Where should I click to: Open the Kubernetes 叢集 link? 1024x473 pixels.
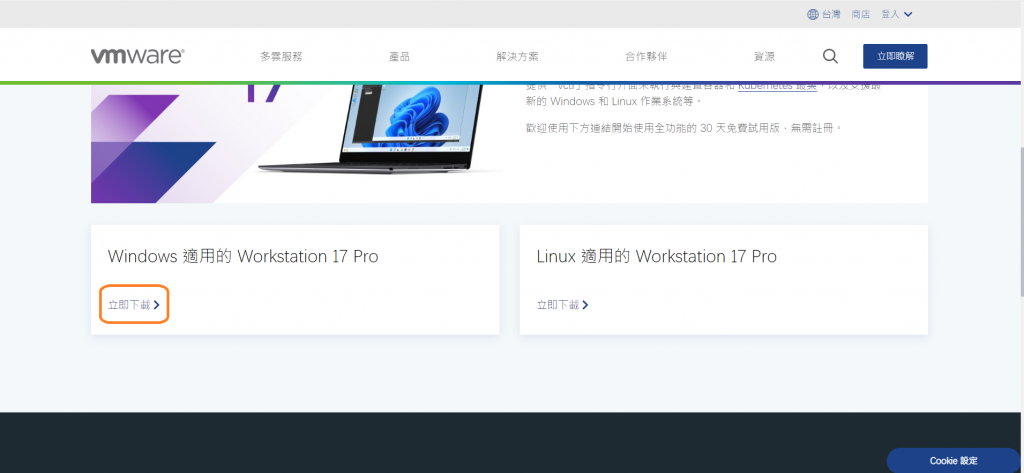[x=777, y=86]
